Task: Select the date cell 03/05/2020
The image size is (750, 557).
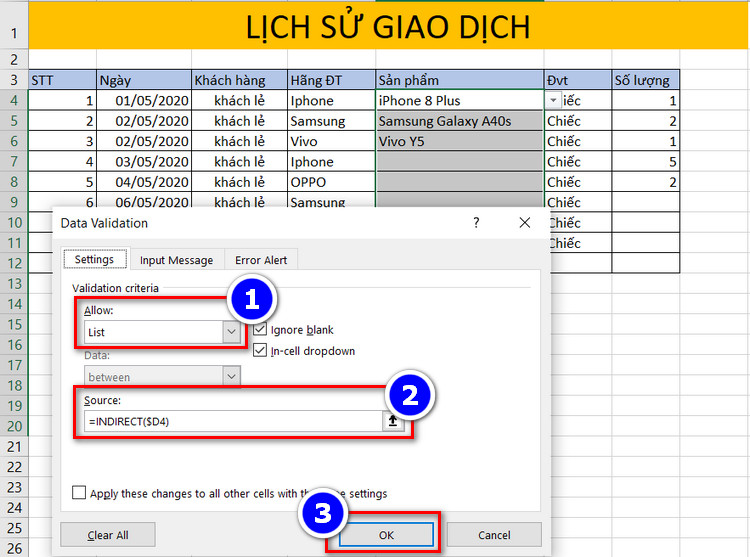Action: click(x=143, y=162)
